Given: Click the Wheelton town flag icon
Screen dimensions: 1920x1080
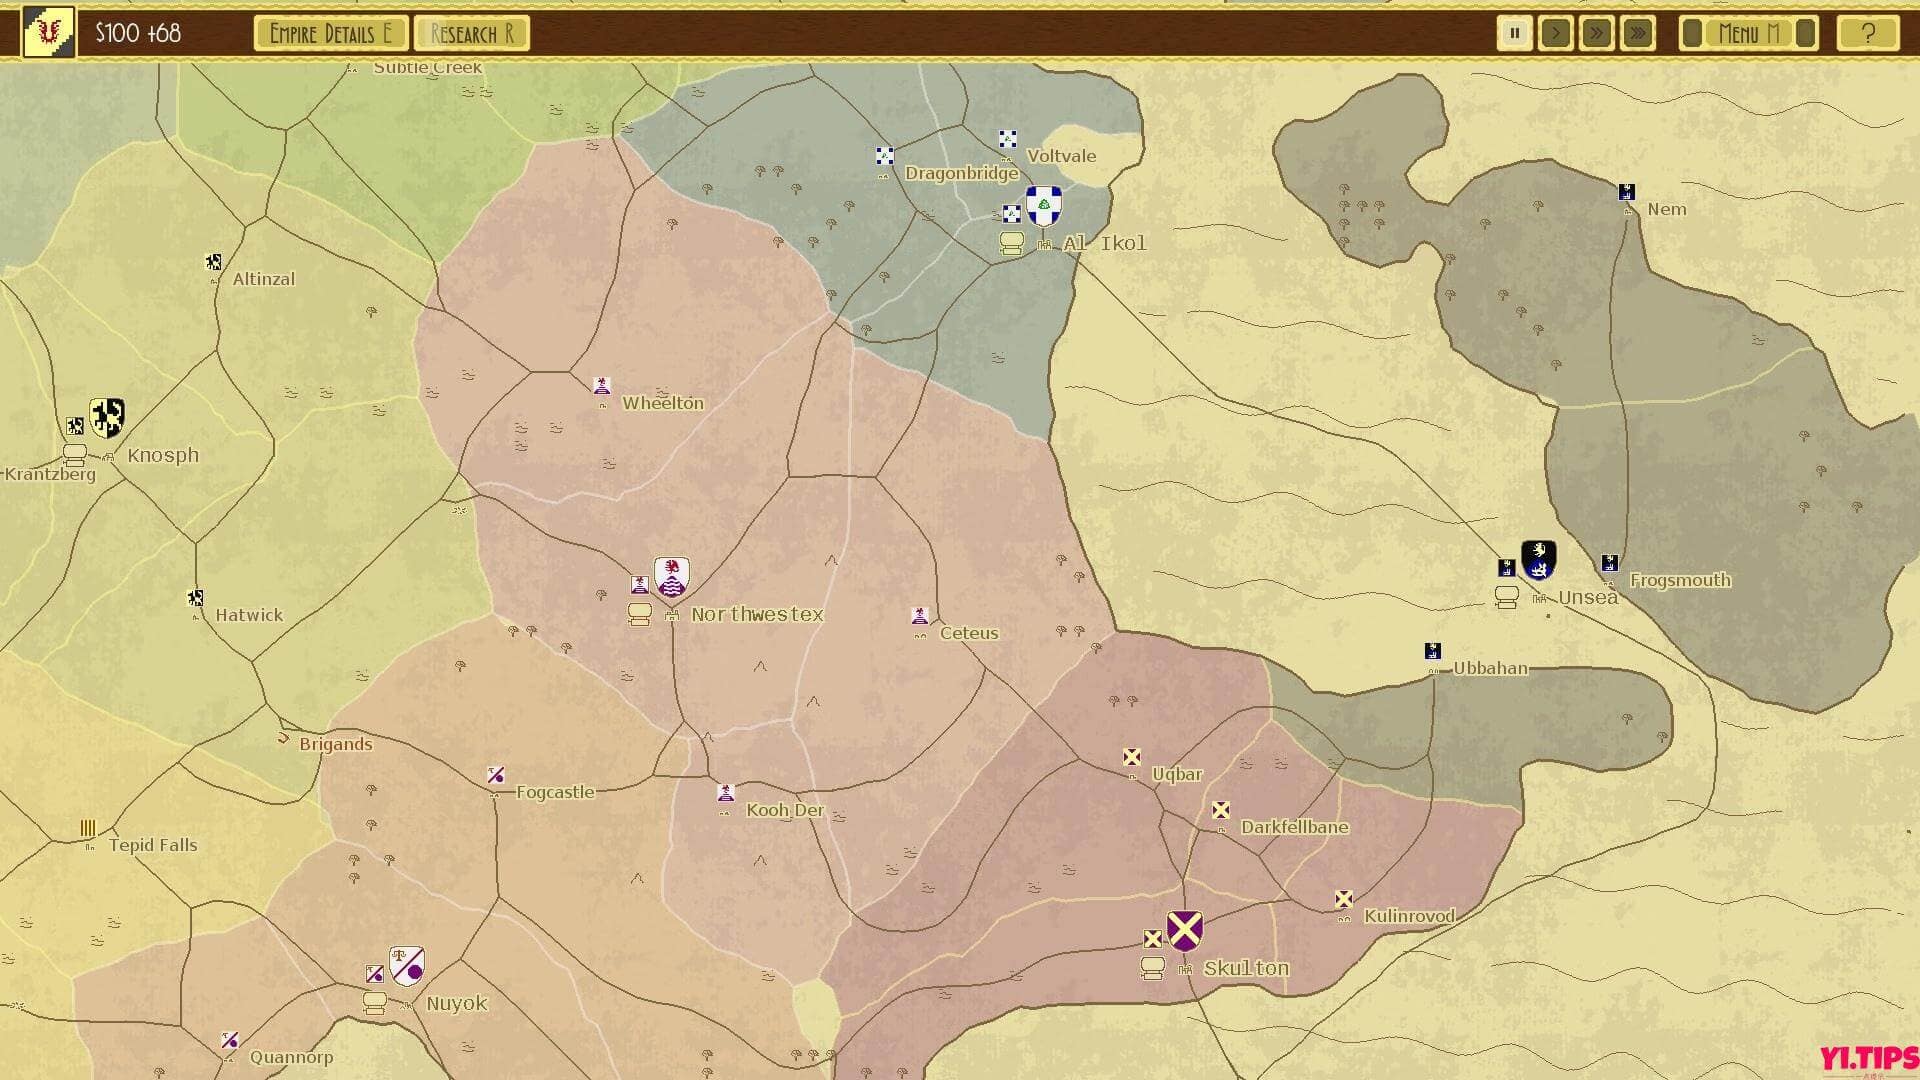Looking at the screenshot, I should tap(601, 385).
